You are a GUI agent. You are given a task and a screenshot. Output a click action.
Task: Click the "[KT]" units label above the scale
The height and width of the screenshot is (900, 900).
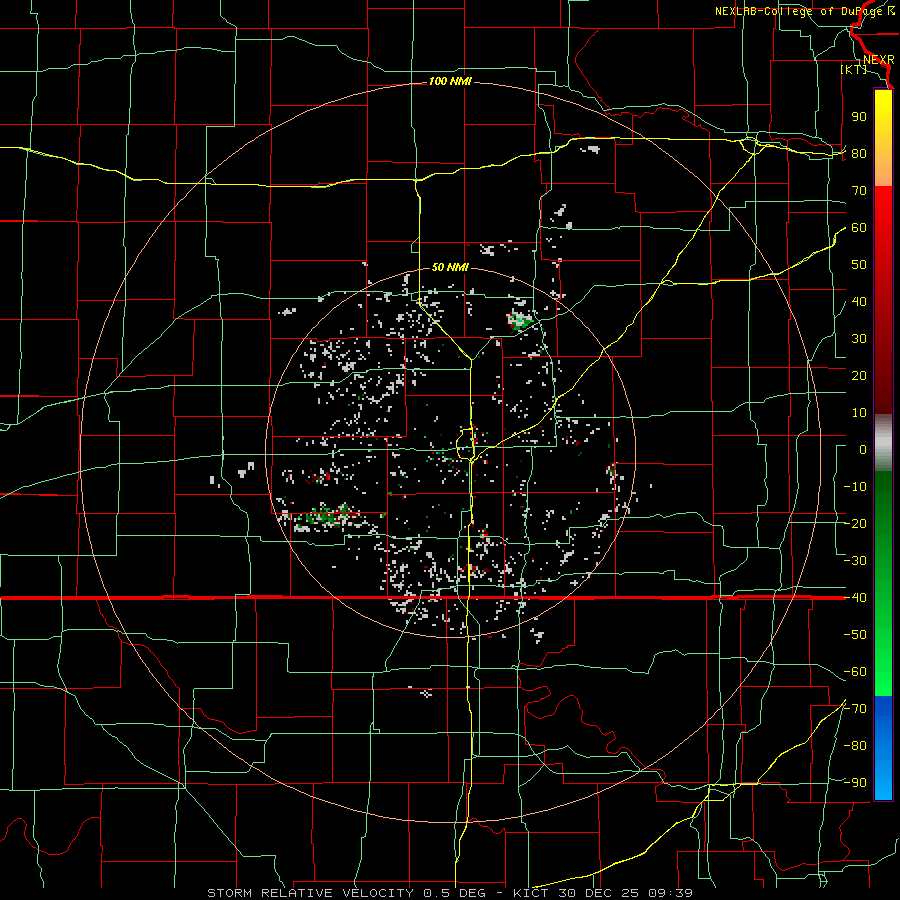[854, 69]
